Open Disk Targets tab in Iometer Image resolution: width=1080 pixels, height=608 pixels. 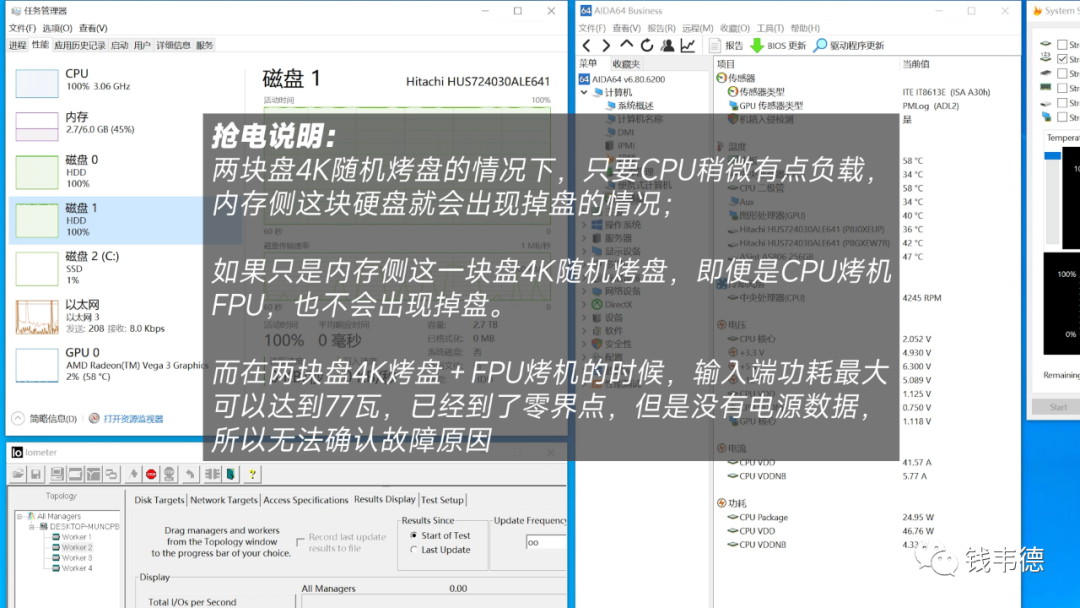click(159, 500)
